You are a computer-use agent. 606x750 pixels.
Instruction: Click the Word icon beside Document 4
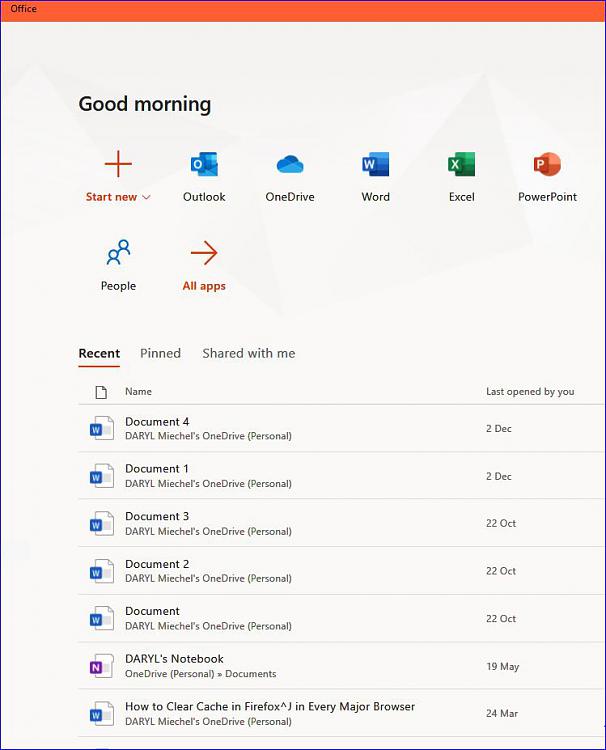pos(102,428)
